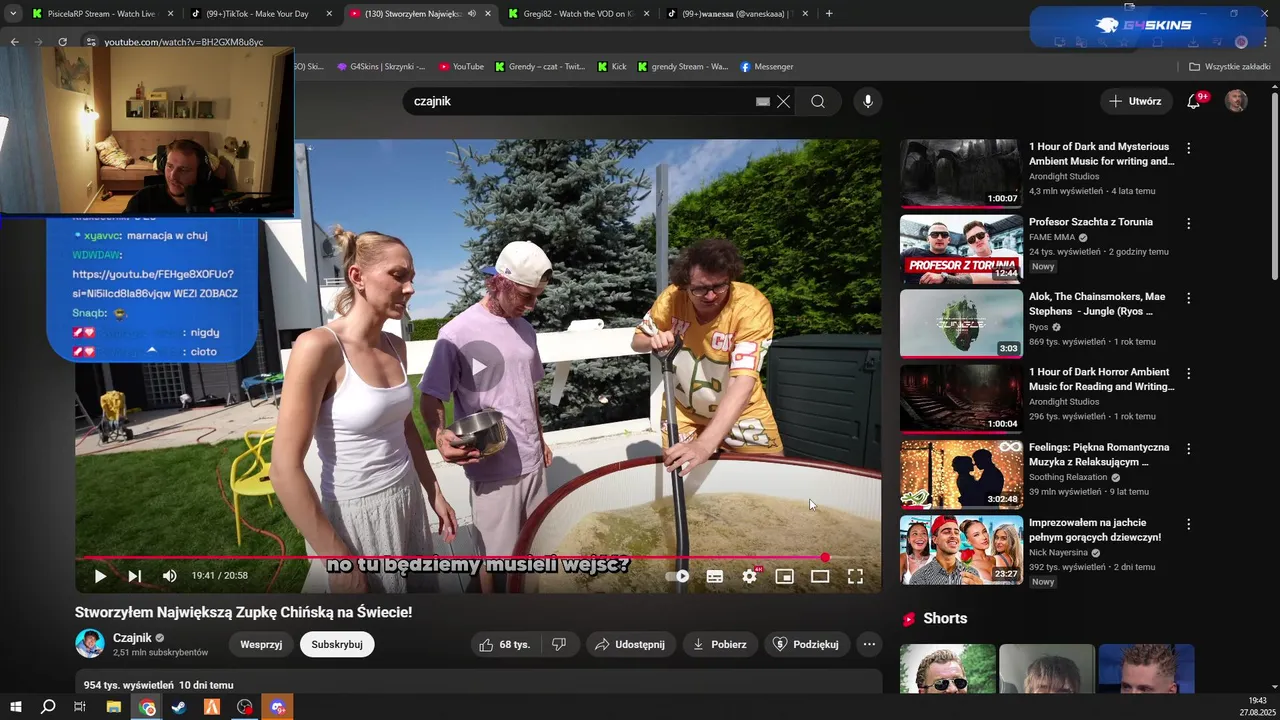Viewport: 1280px width, 720px height.
Task: Open File Explorer from taskbar
Action: point(114,707)
